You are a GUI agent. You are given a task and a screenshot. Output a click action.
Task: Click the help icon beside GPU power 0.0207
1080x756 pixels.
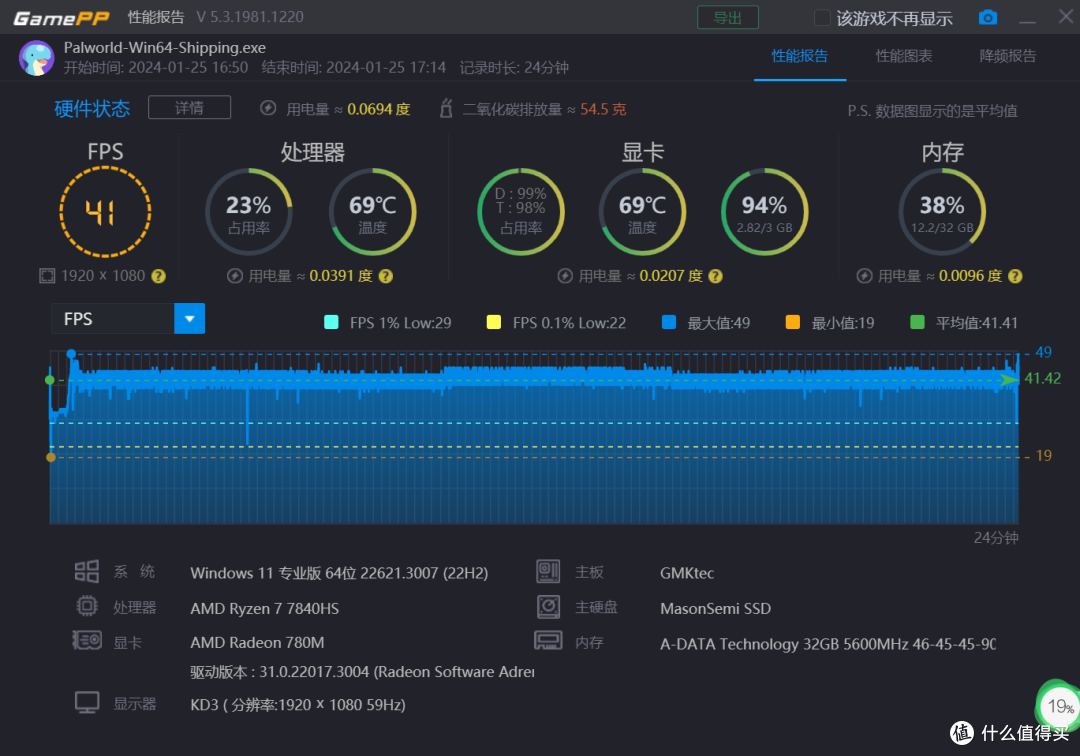coord(716,276)
